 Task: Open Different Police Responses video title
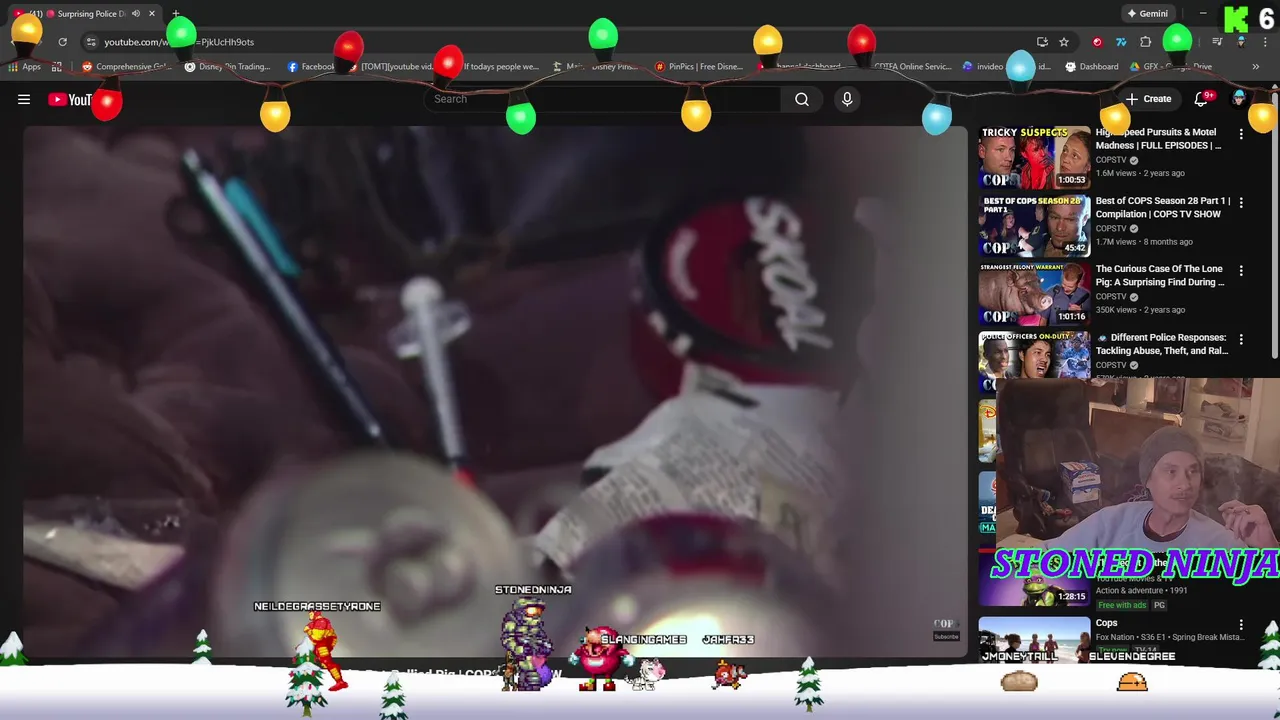point(1162,344)
